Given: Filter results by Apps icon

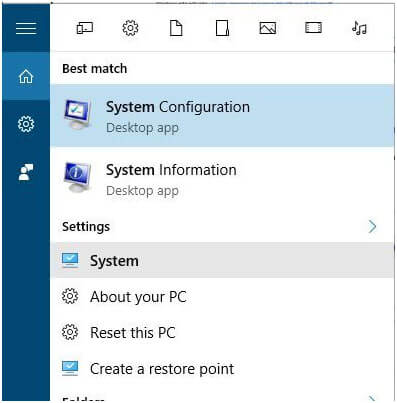Looking at the screenshot, I should (85, 28).
